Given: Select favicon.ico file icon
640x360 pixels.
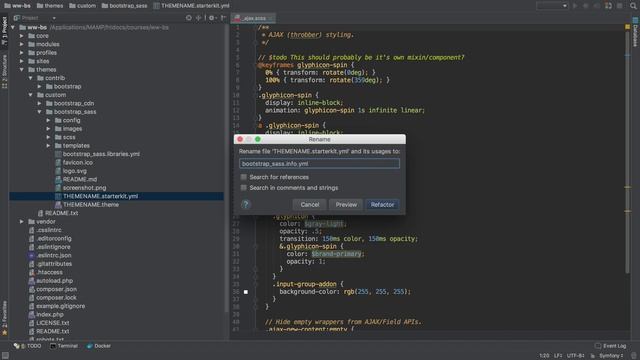Looking at the screenshot, I should (58, 162).
